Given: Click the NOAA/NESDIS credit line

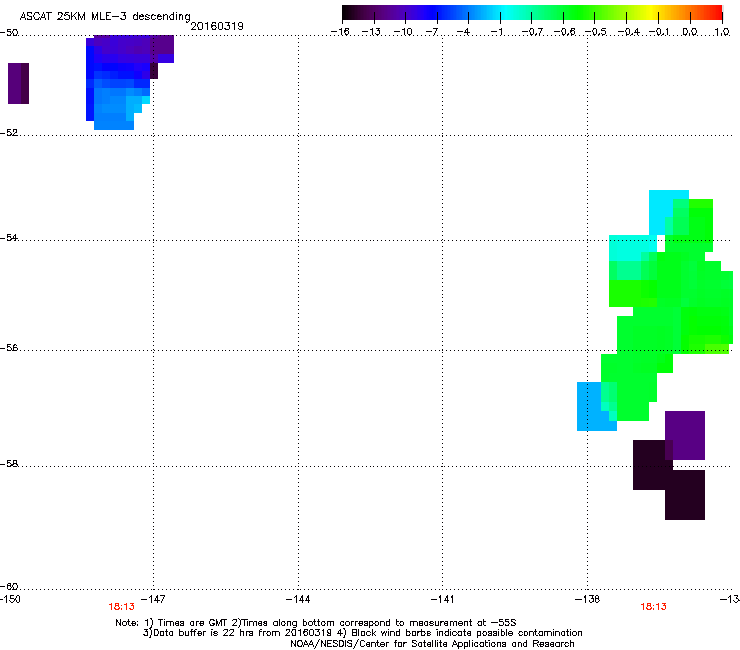Looking at the screenshot, I should pos(432,644).
